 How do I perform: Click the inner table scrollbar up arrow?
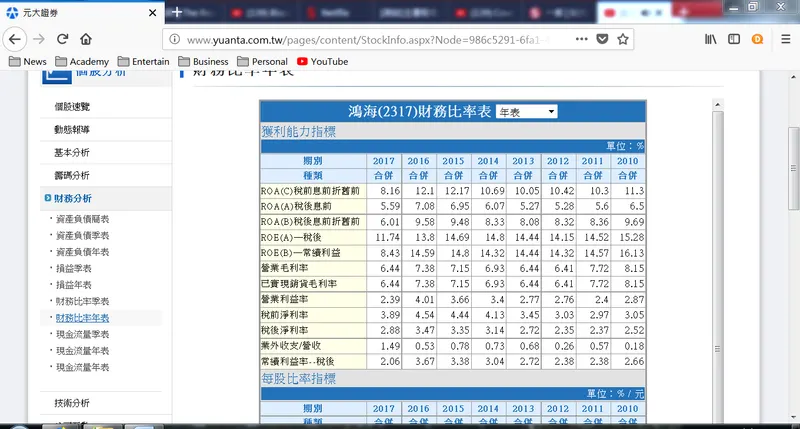click(718, 105)
